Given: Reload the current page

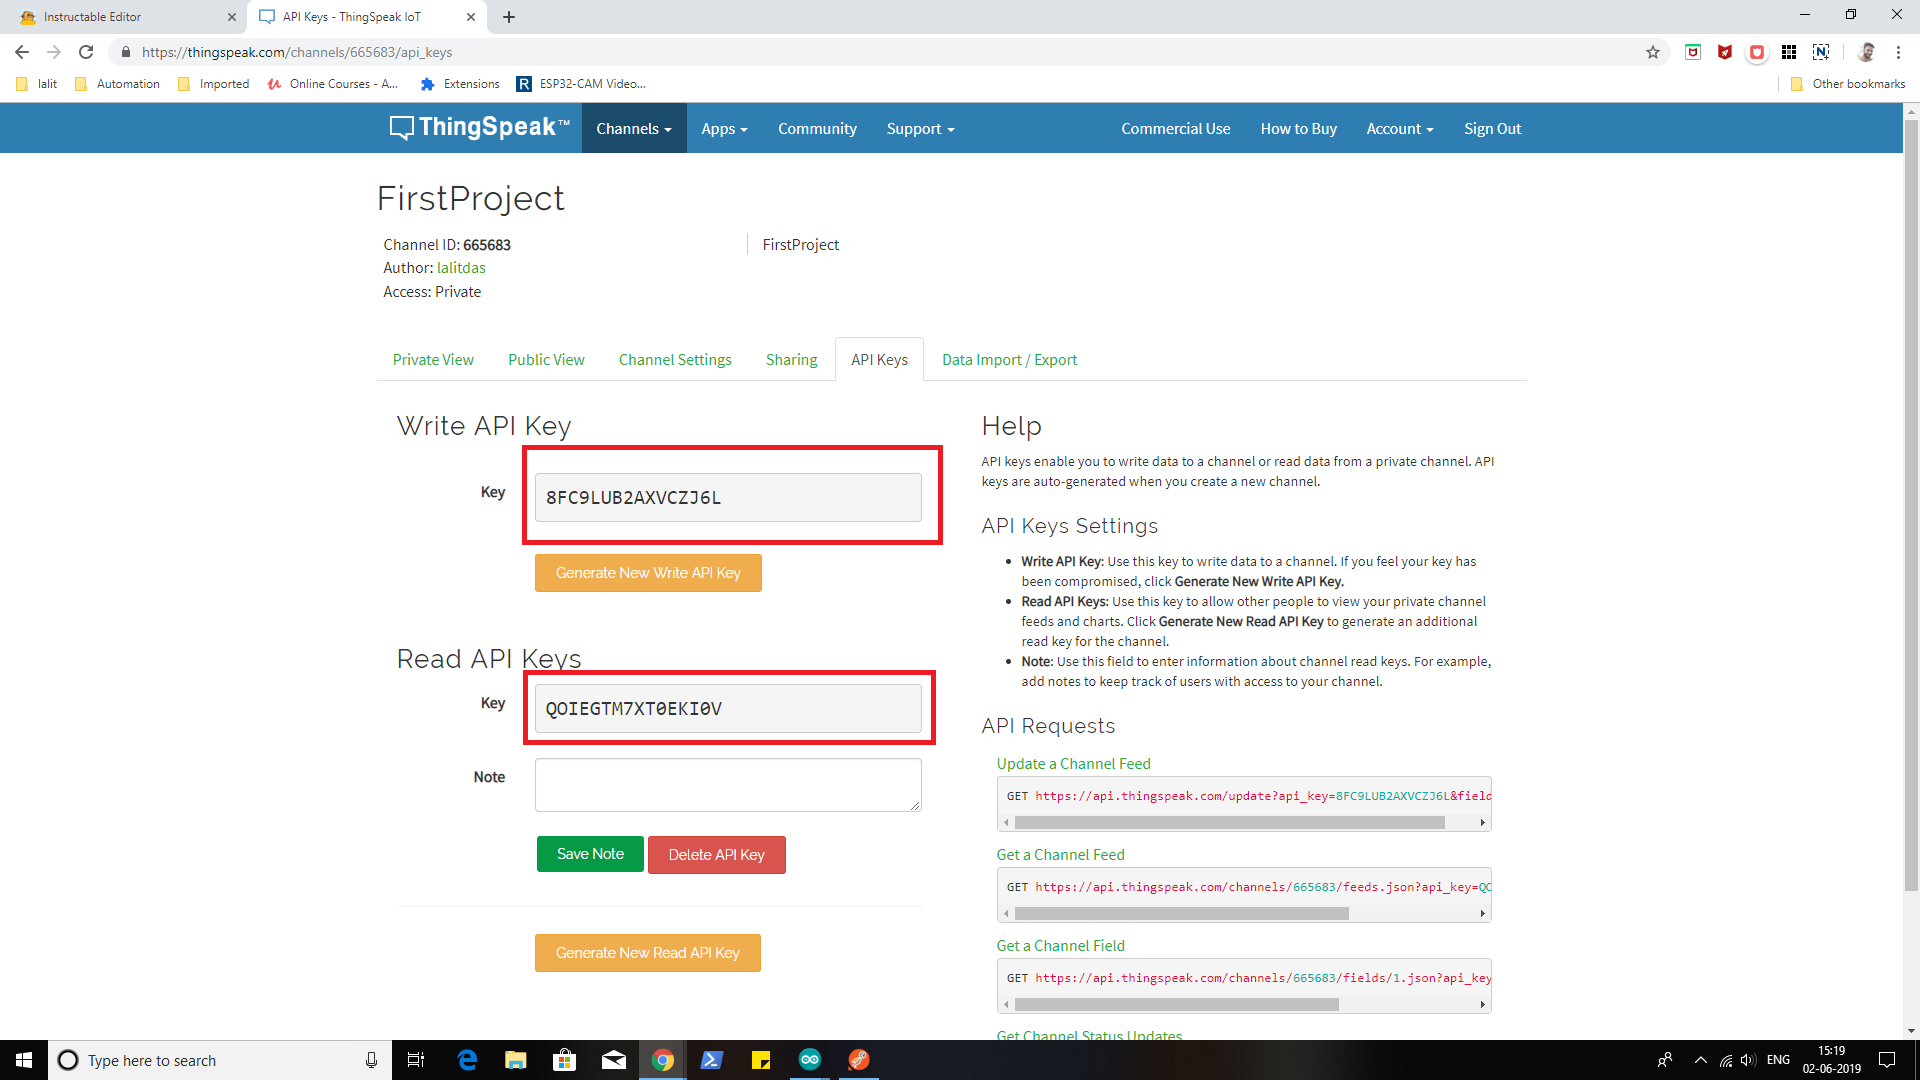Looking at the screenshot, I should coord(86,52).
